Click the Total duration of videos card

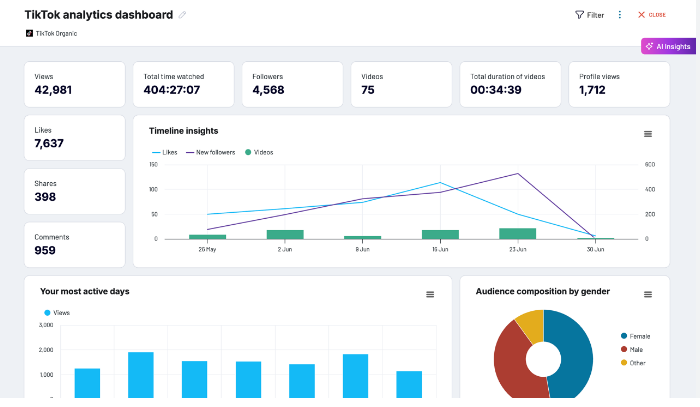point(510,84)
